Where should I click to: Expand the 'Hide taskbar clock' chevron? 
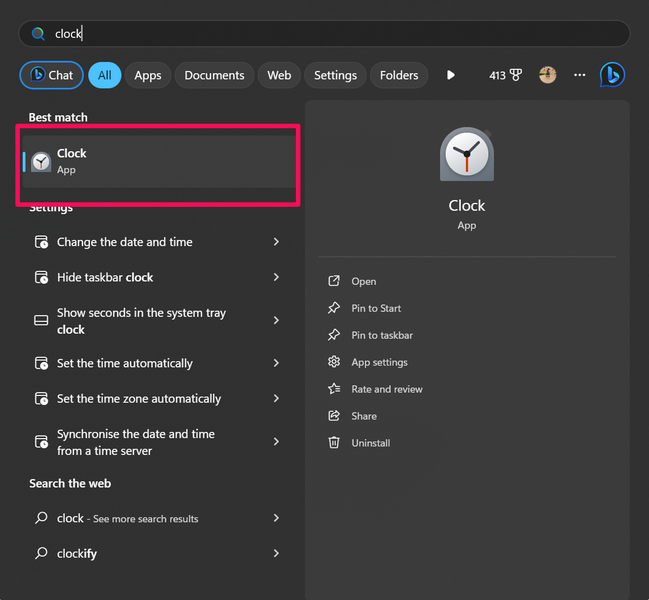click(276, 277)
